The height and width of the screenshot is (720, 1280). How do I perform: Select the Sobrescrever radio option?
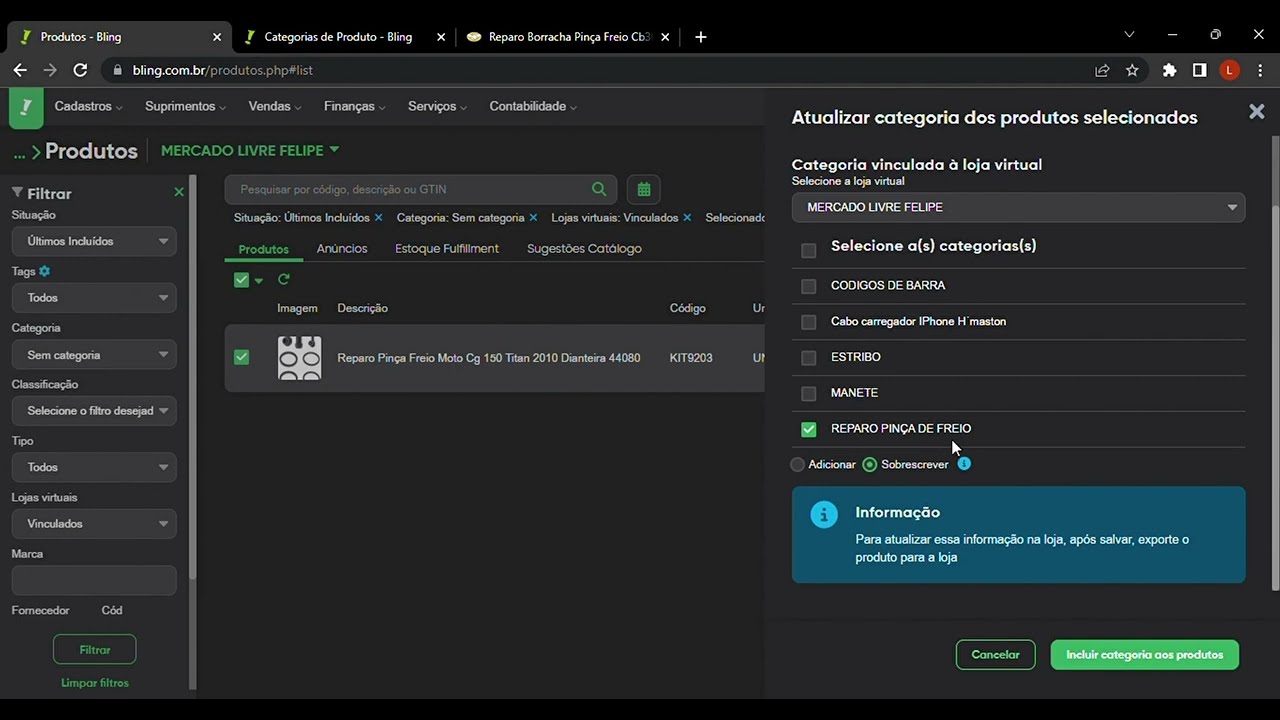tap(869, 464)
